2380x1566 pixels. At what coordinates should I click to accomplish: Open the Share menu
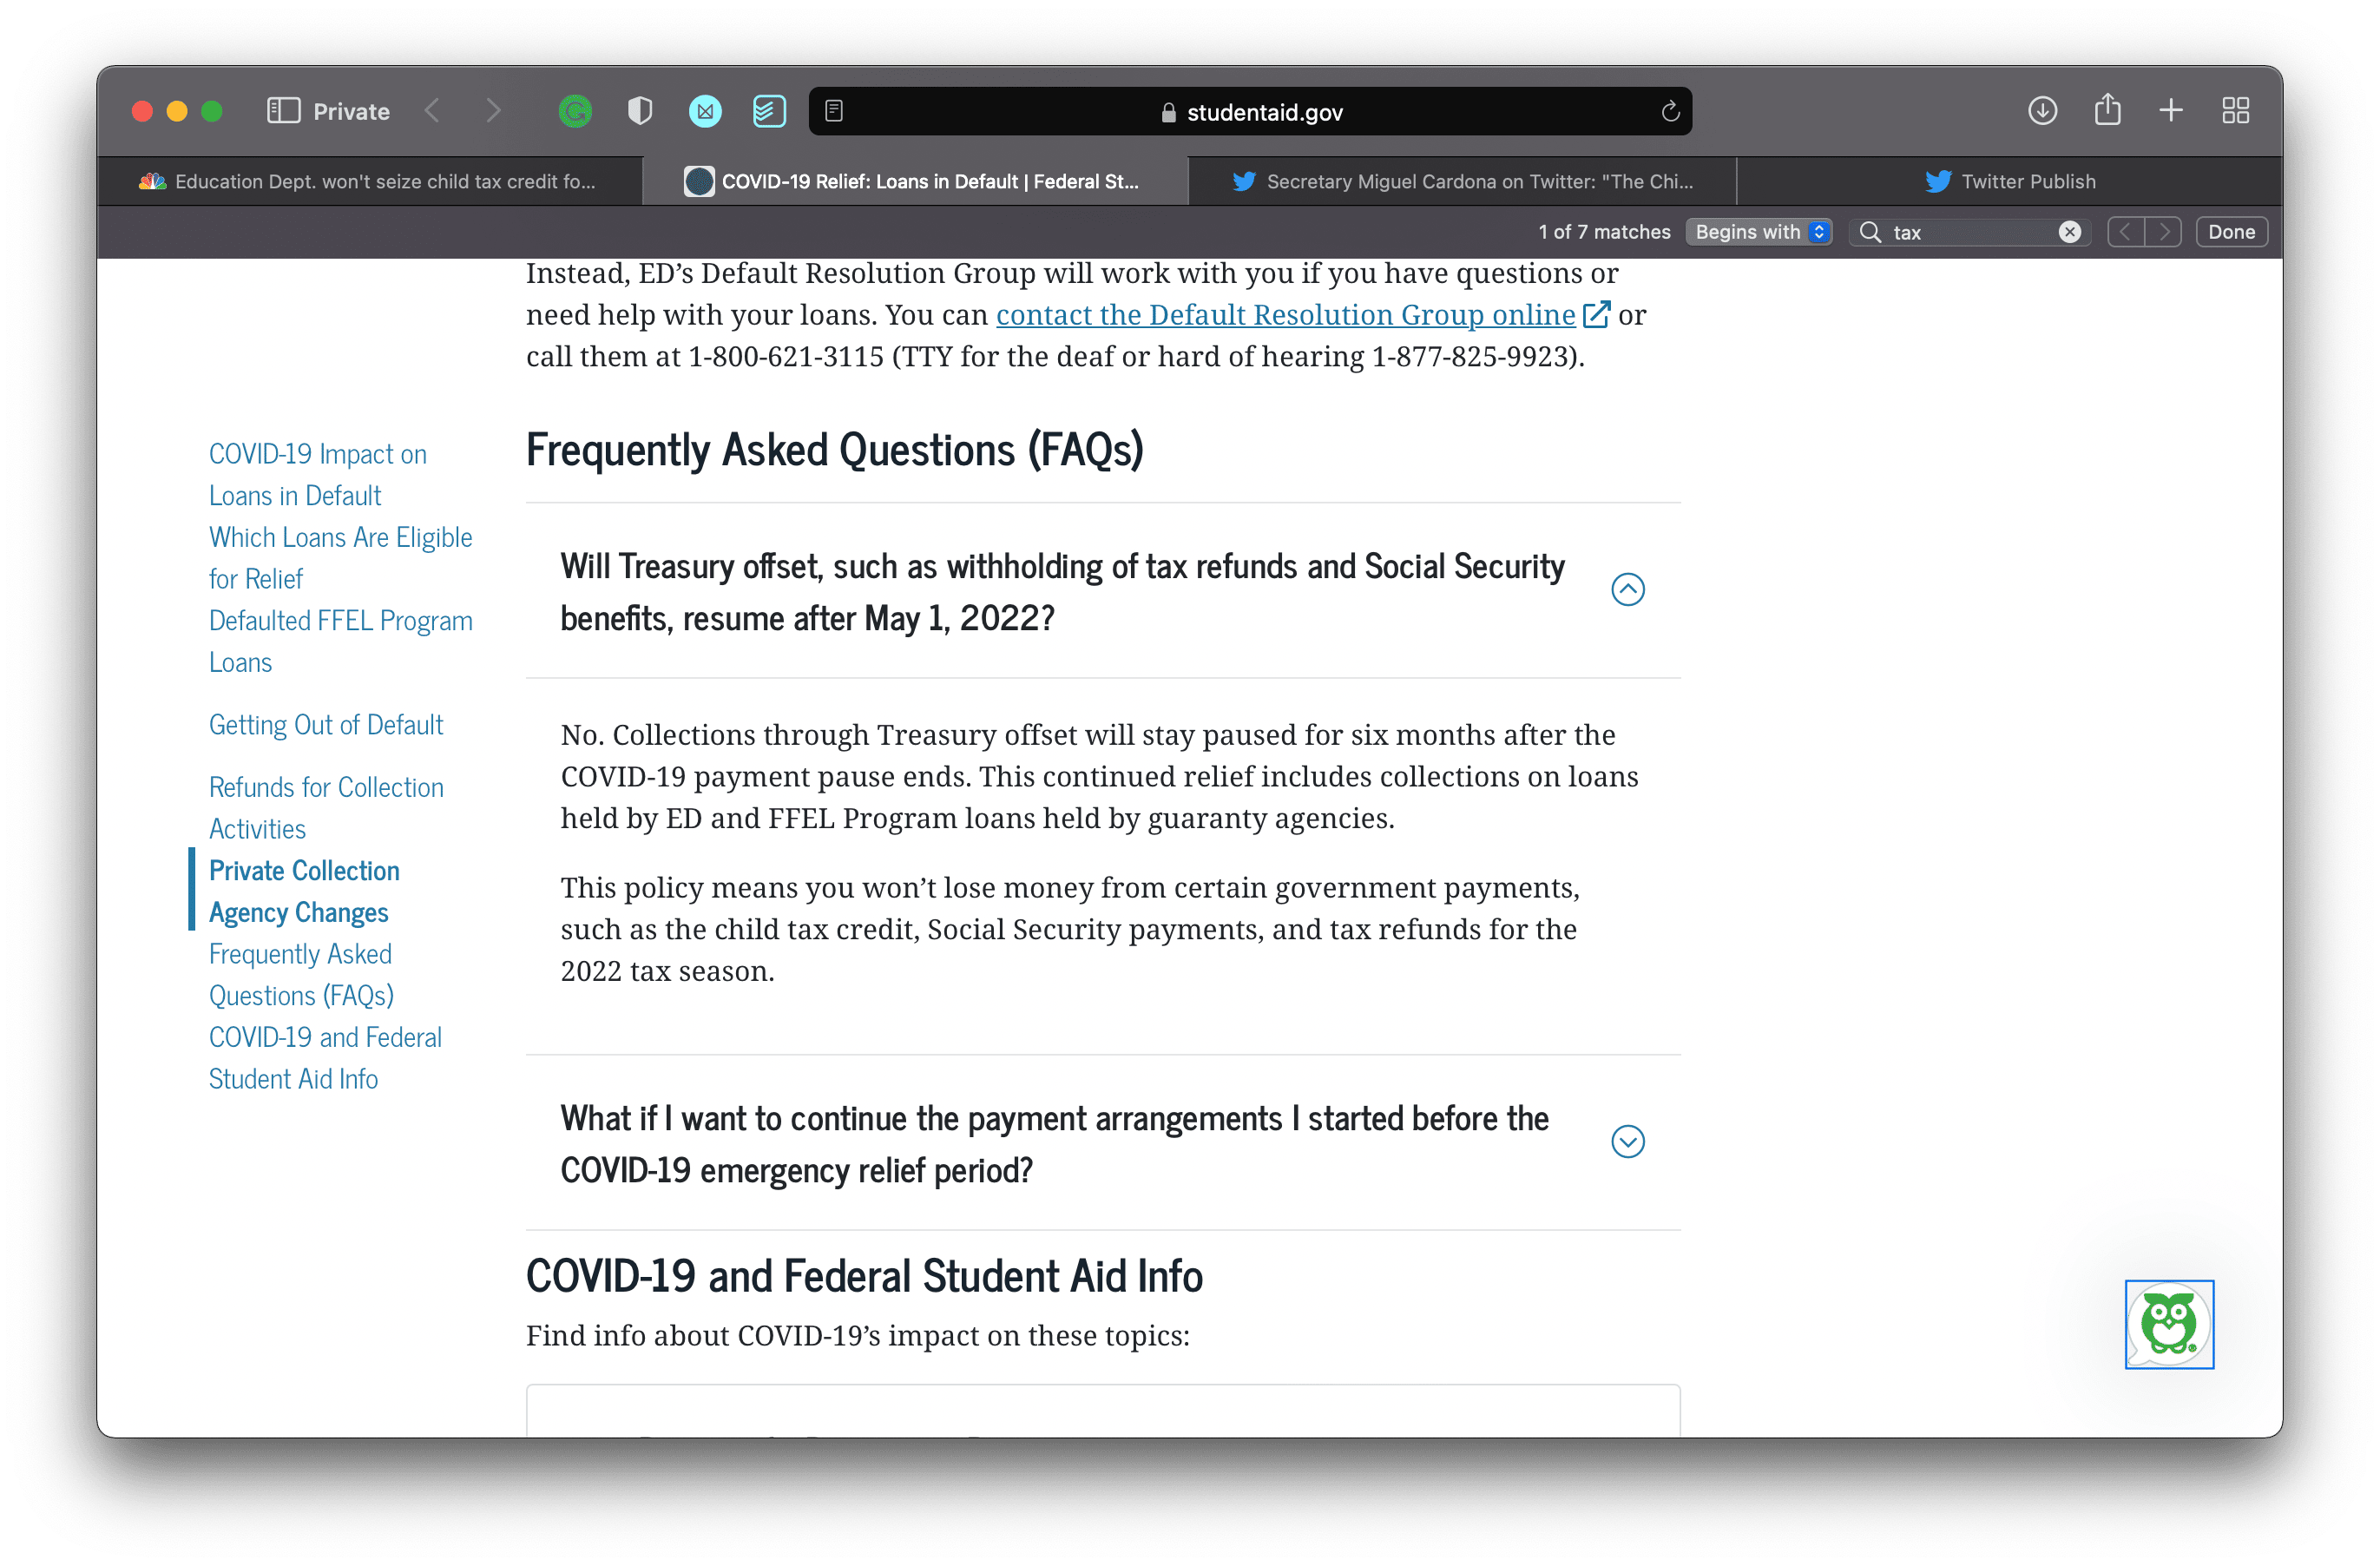(x=2107, y=110)
